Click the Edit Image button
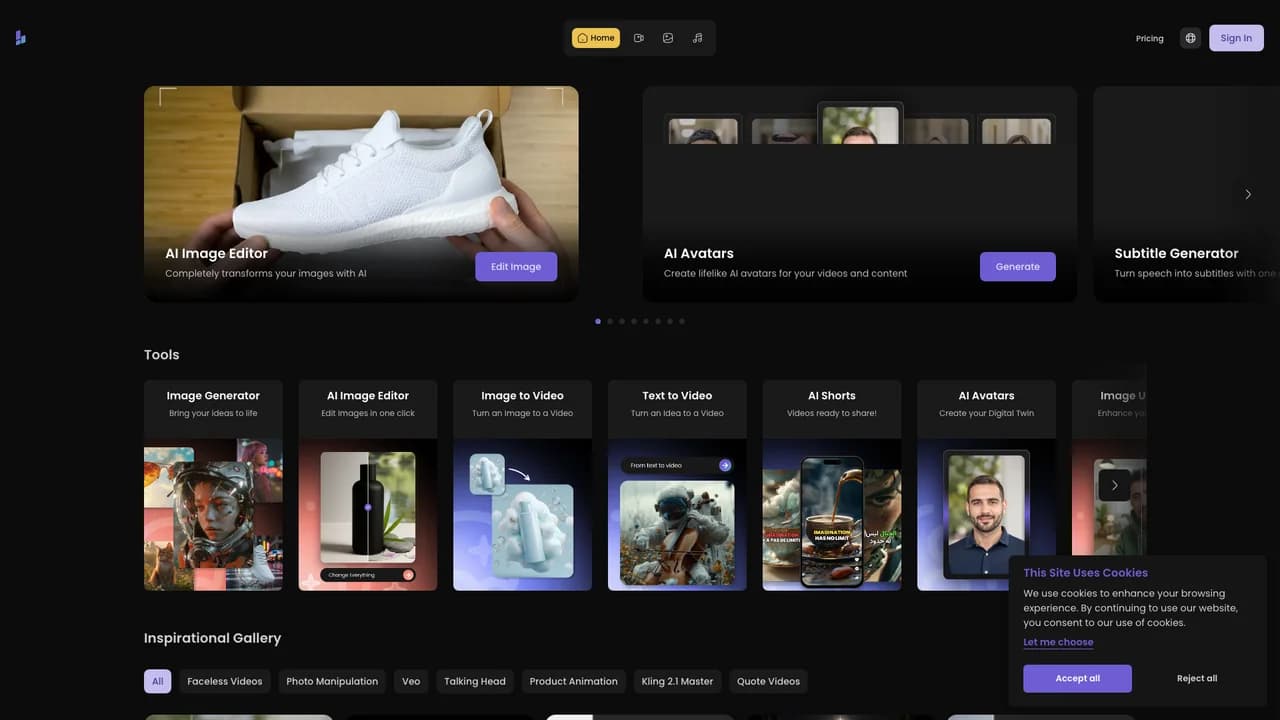The width and height of the screenshot is (1280, 720). (516, 266)
